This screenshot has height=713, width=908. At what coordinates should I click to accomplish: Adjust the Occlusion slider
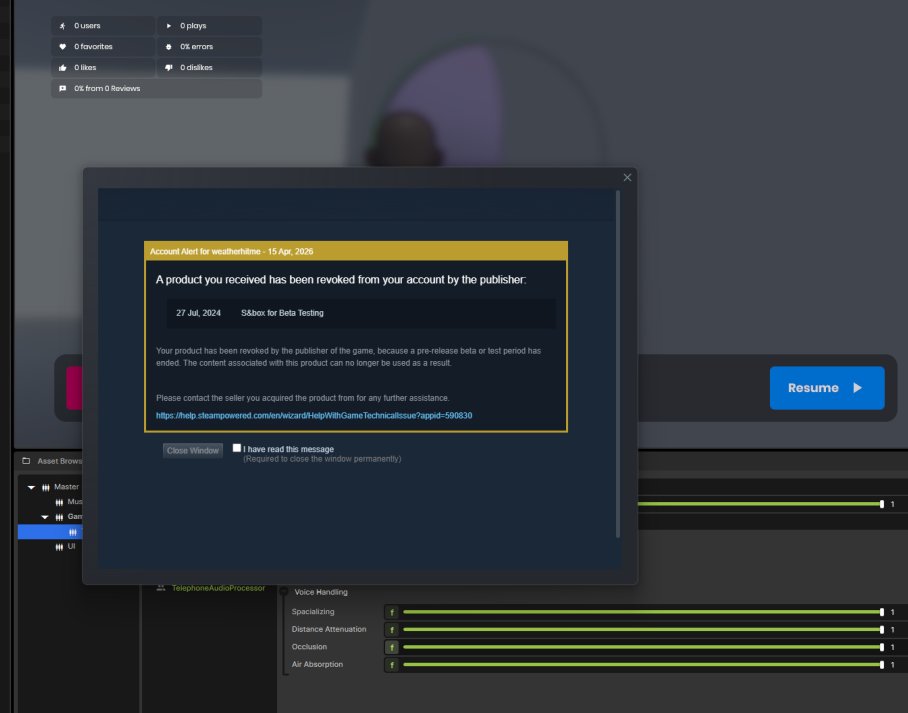coord(643,647)
